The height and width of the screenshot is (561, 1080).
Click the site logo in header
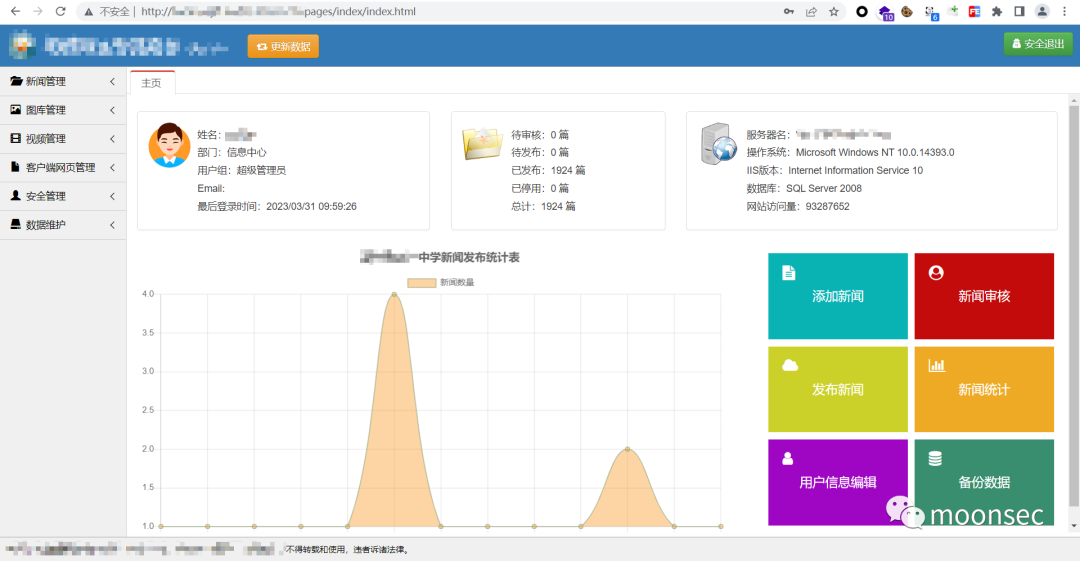coord(23,45)
